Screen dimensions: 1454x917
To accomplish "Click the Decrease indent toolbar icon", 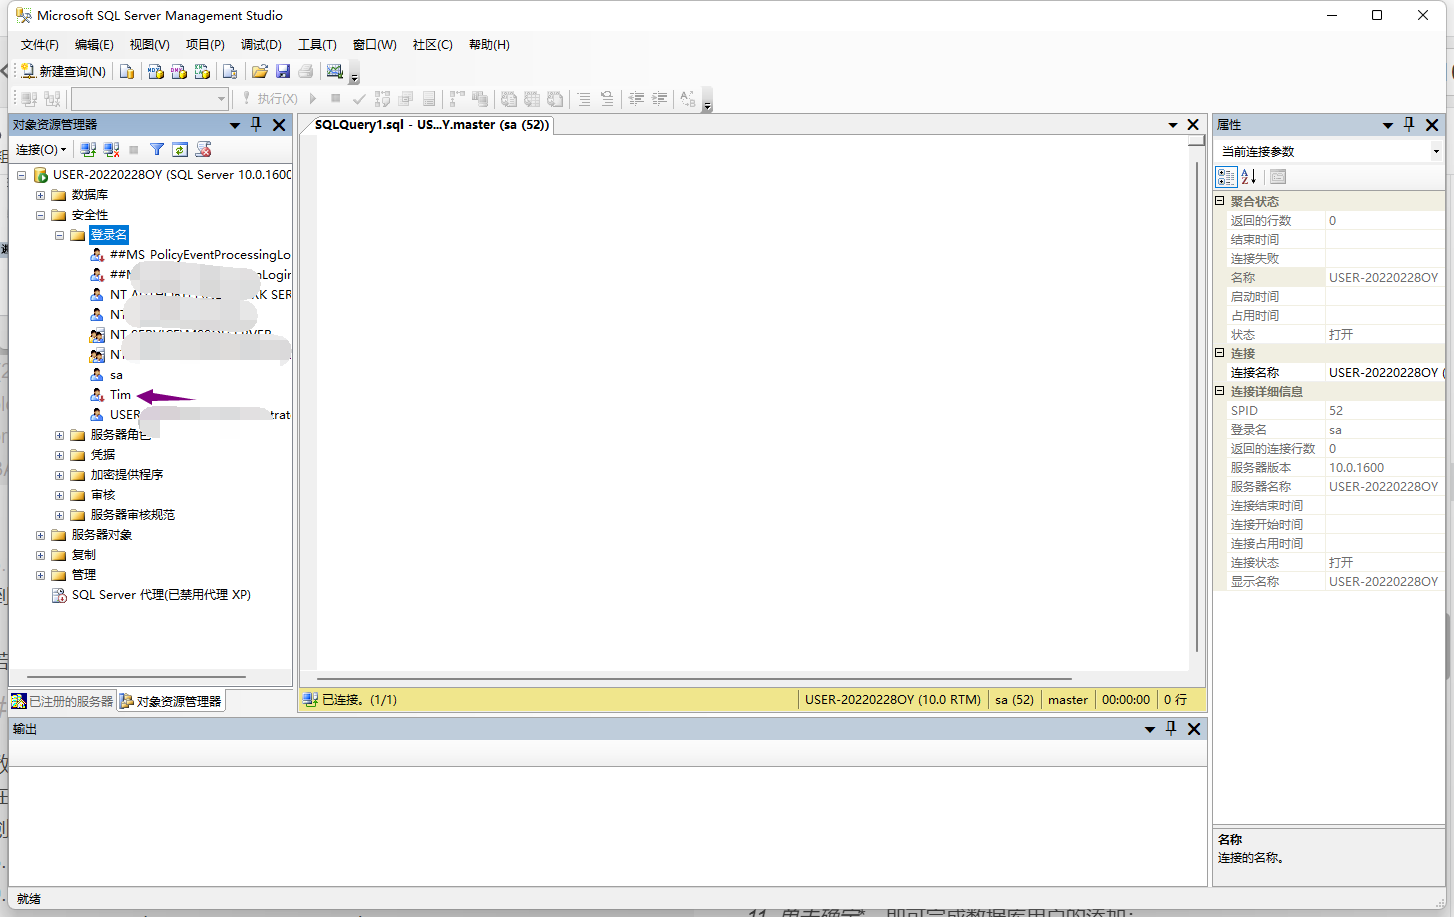I will coord(636,98).
